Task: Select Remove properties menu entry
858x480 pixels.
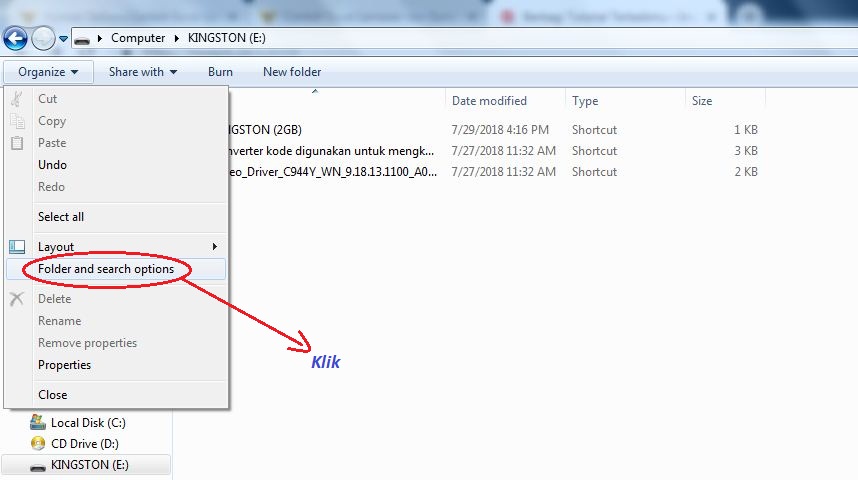Action: click(x=115, y=343)
